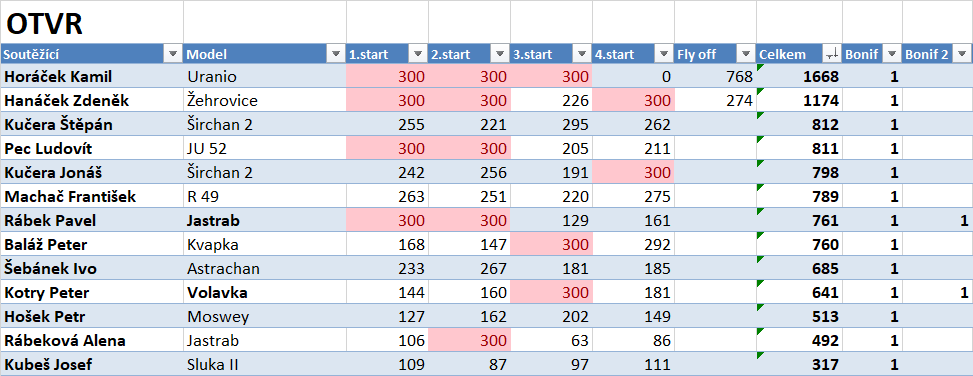973x376 pixels.
Task: Select Rábeková Alena's pink 300 cell
Action: coord(469,341)
